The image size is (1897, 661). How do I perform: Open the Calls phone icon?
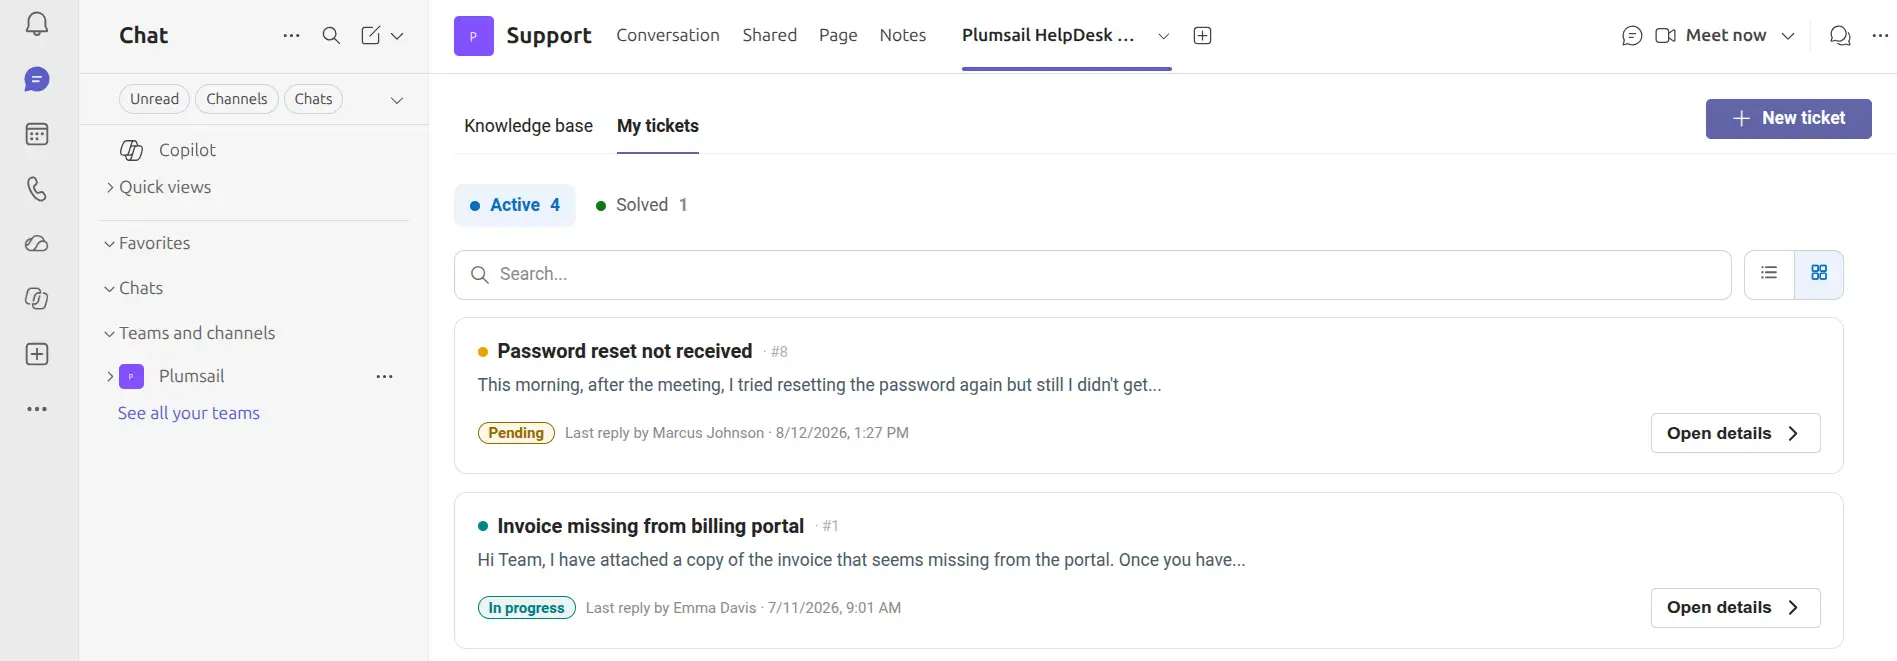pyautogui.click(x=37, y=189)
